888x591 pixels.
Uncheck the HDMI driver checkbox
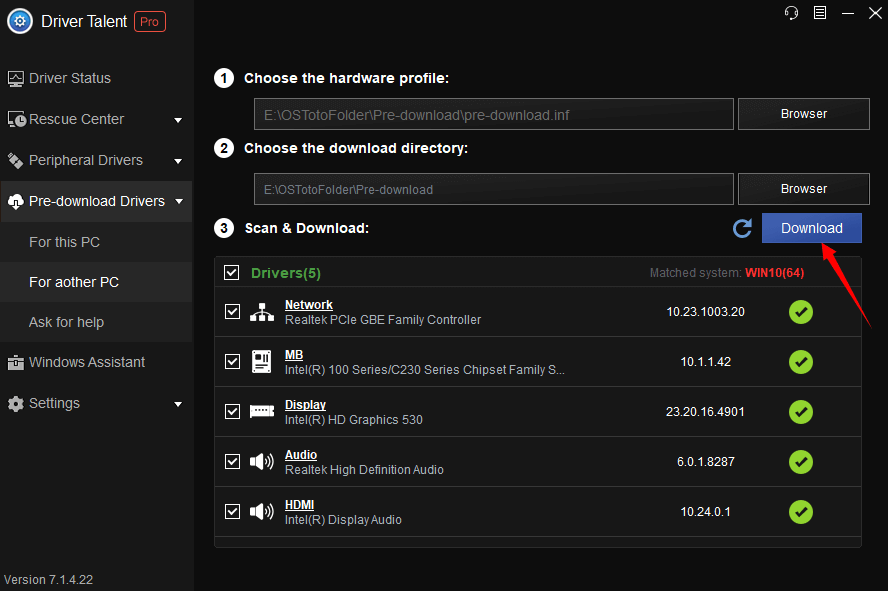click(232, 512)
